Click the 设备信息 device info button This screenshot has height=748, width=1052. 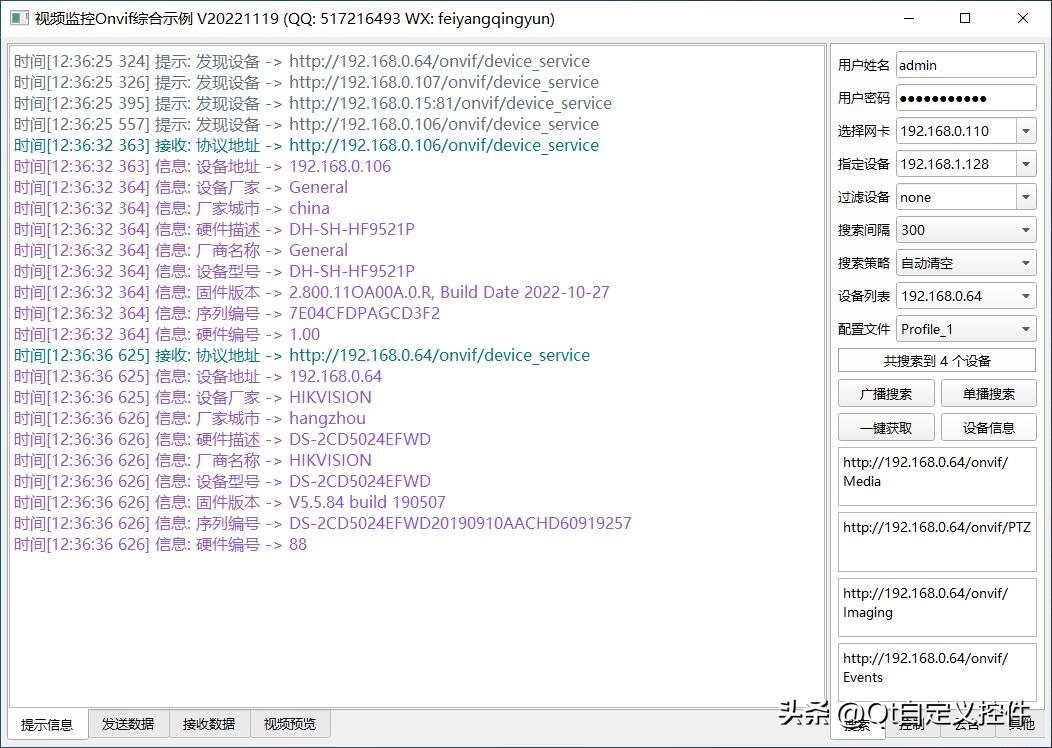point(988,427)
